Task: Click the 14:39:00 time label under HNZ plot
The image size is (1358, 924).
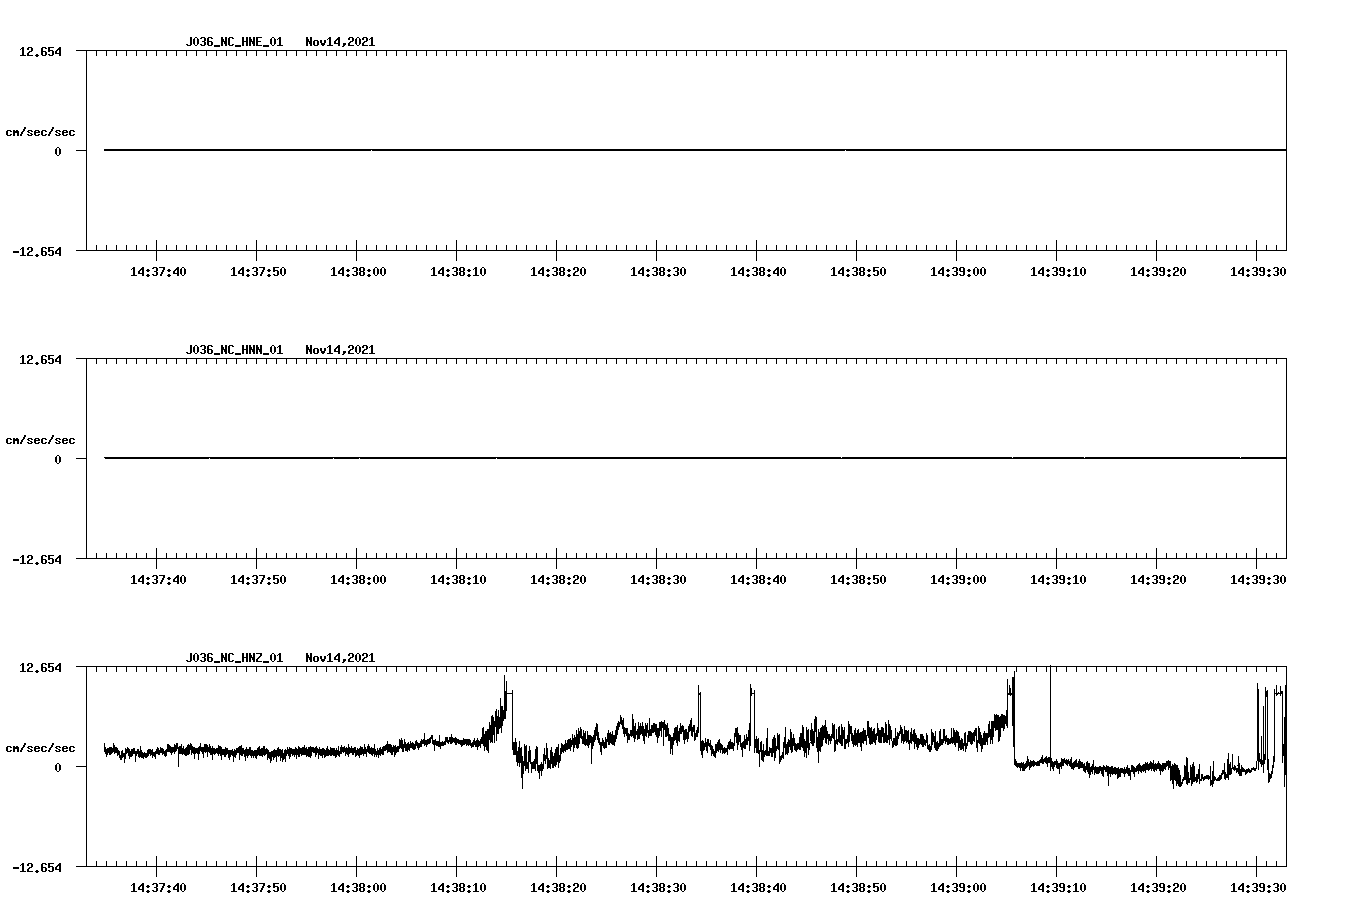Action: pos(958,888)
